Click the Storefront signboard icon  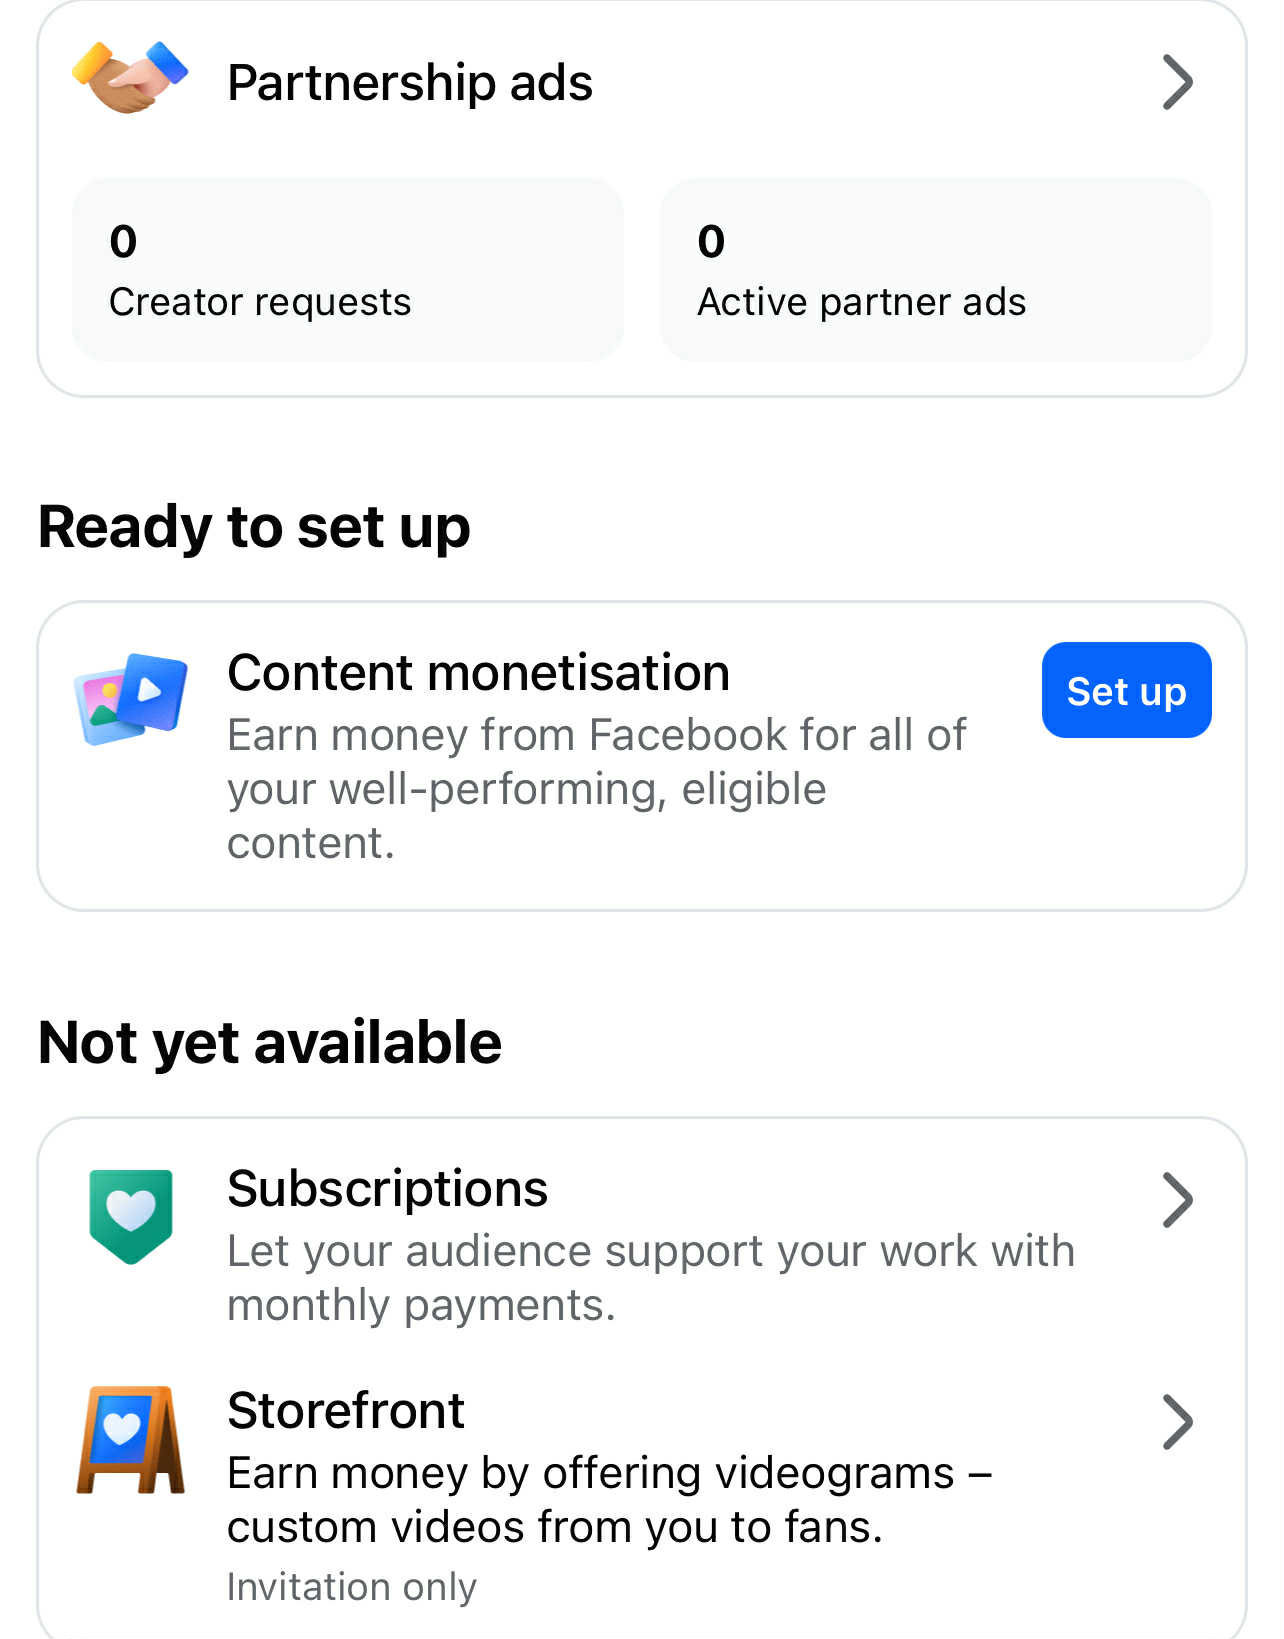[x=131, y=1440]
